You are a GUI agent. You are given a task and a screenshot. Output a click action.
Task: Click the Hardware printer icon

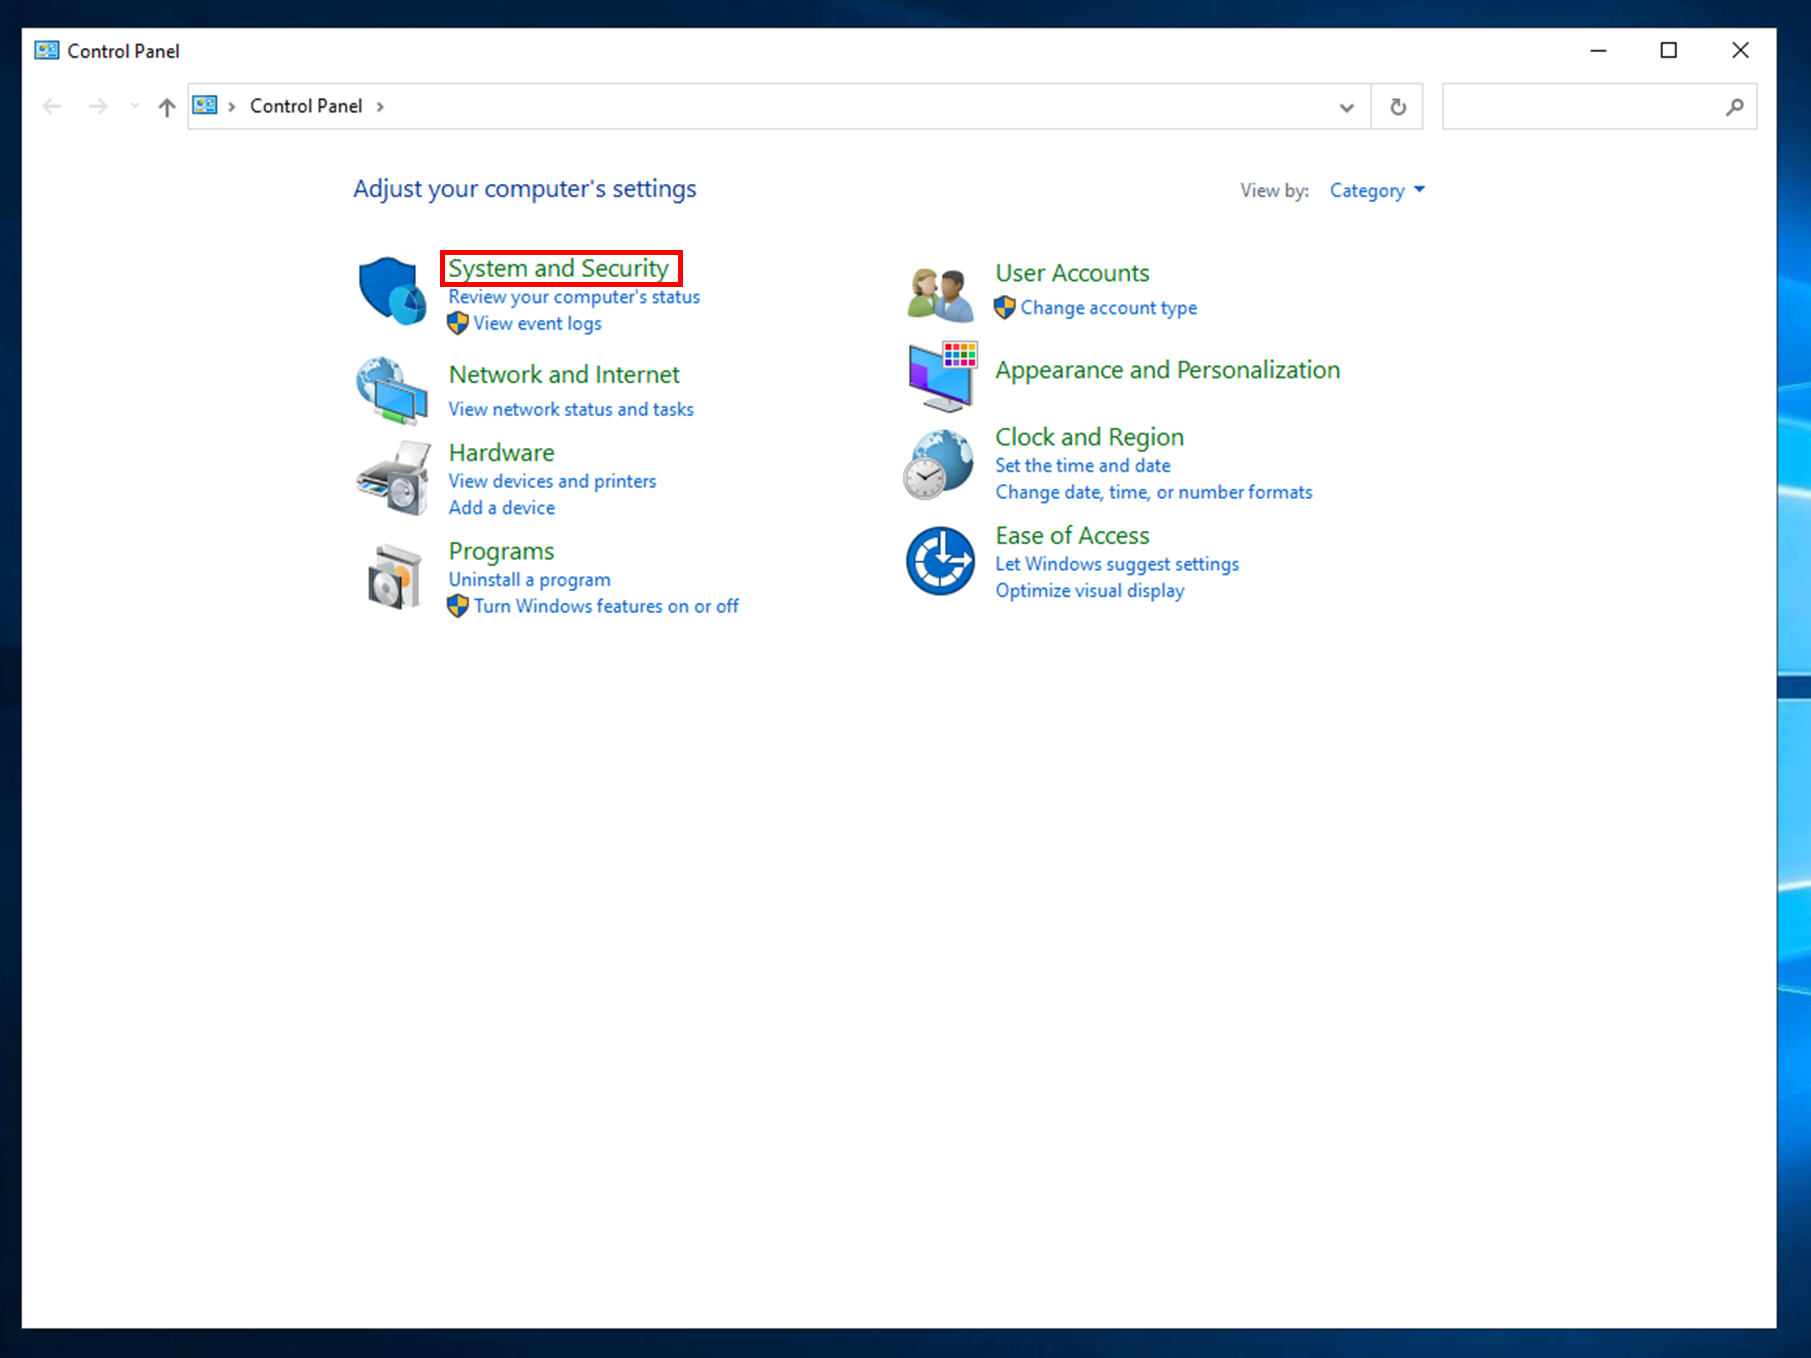(393, 478)
